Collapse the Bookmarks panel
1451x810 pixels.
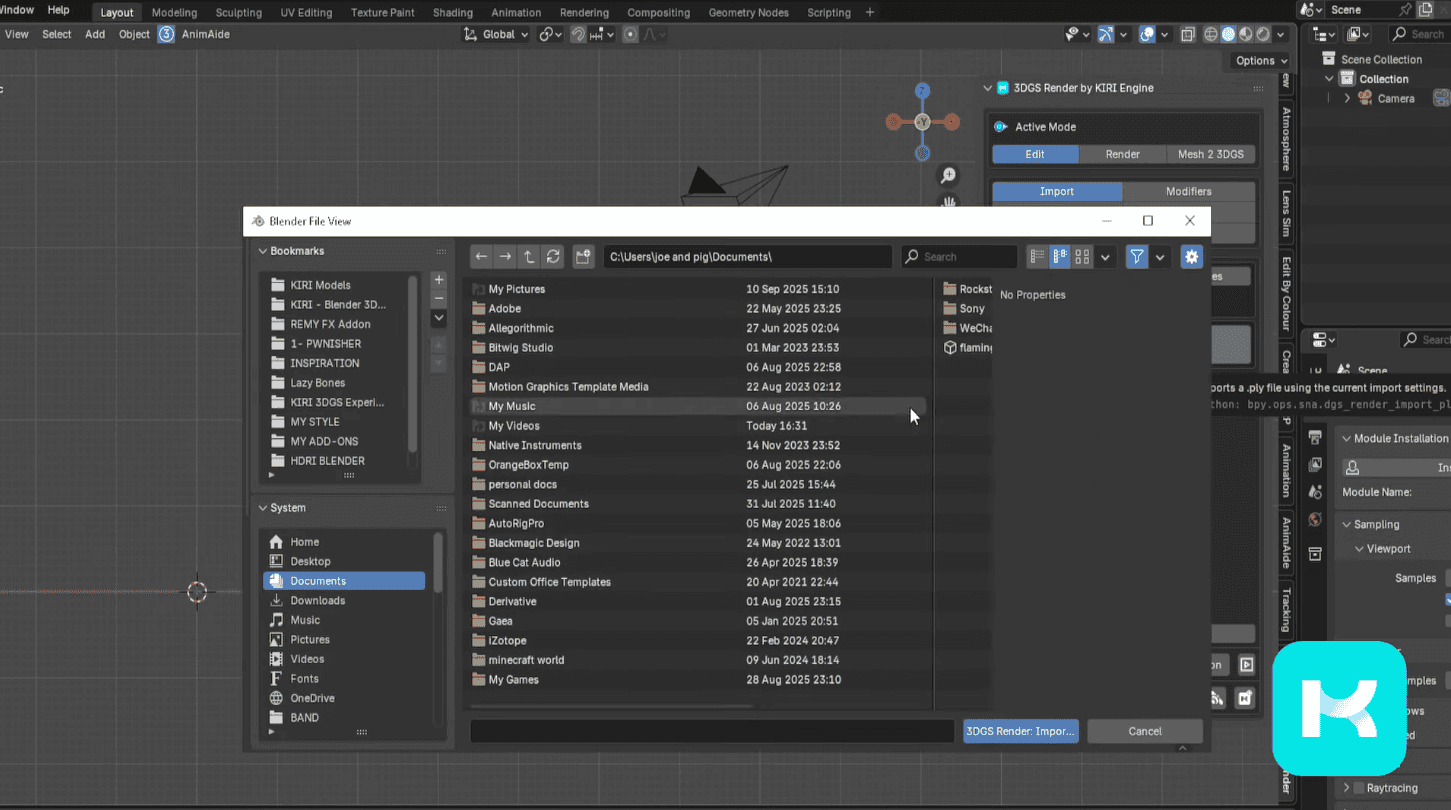[264, 251]
